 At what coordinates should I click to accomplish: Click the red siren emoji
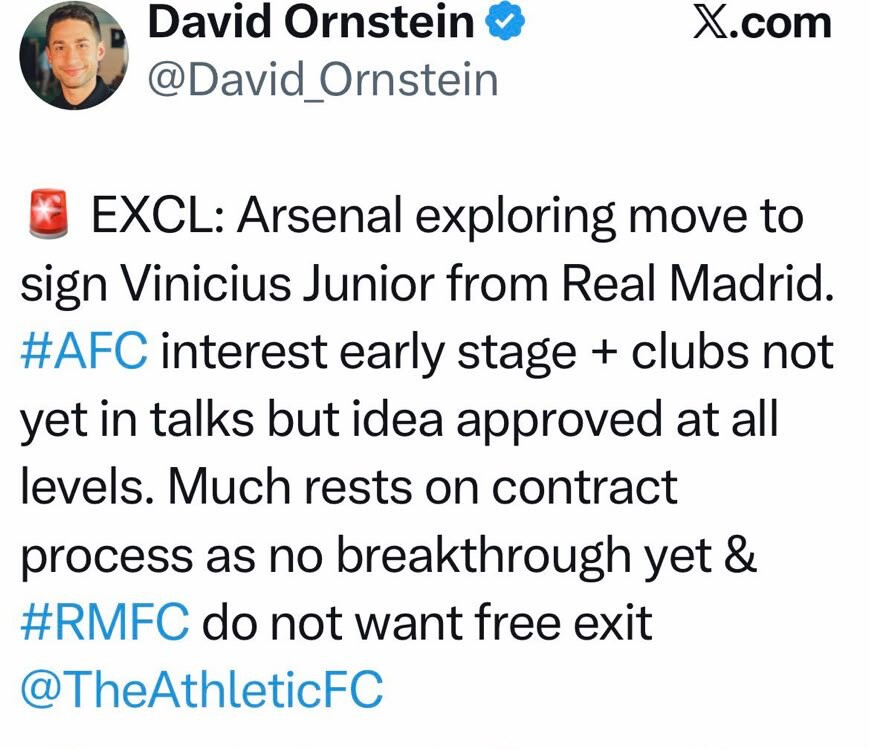coord(49,215)
